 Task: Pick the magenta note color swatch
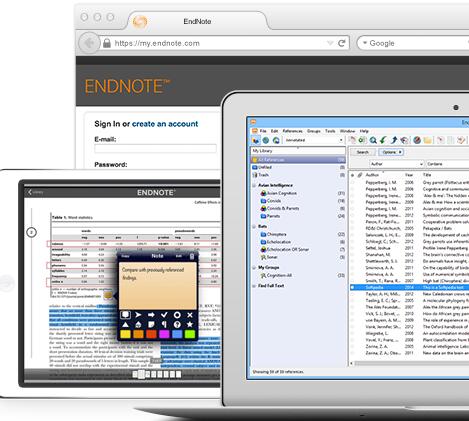164,334
